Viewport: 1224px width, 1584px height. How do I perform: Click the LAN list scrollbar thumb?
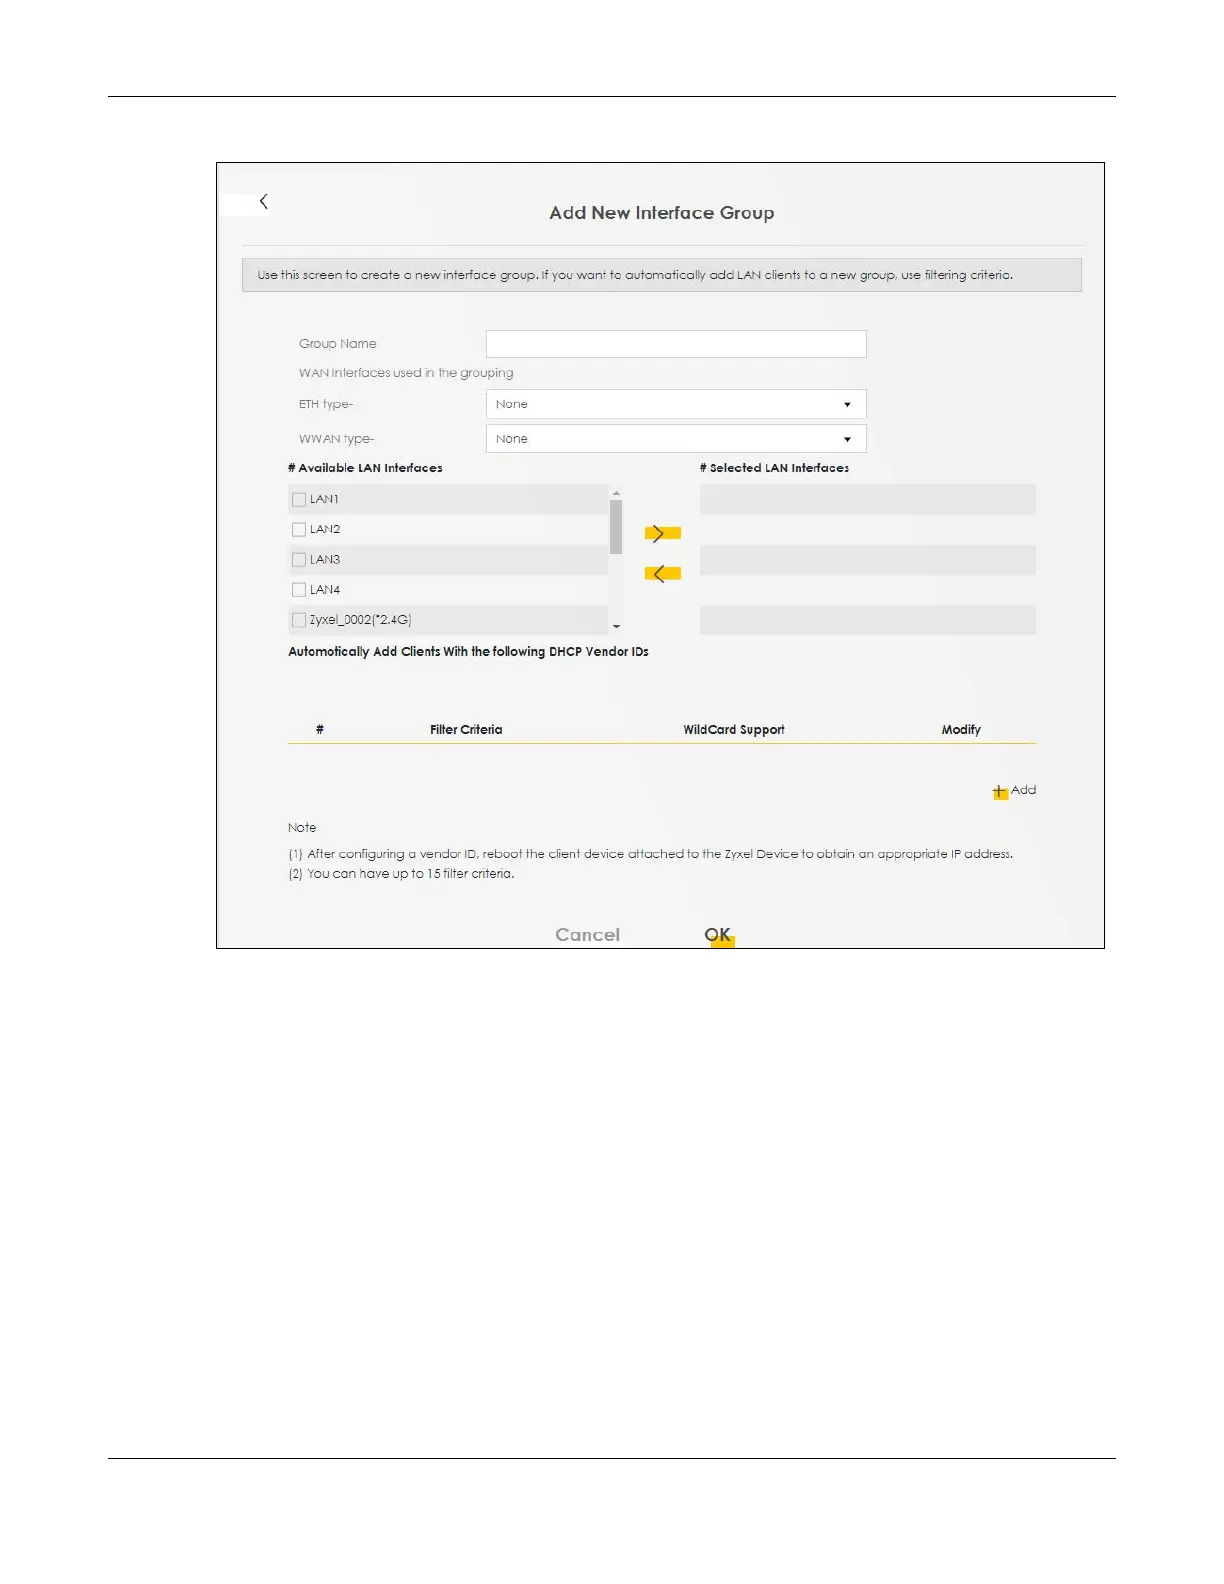tap(616, 527)
